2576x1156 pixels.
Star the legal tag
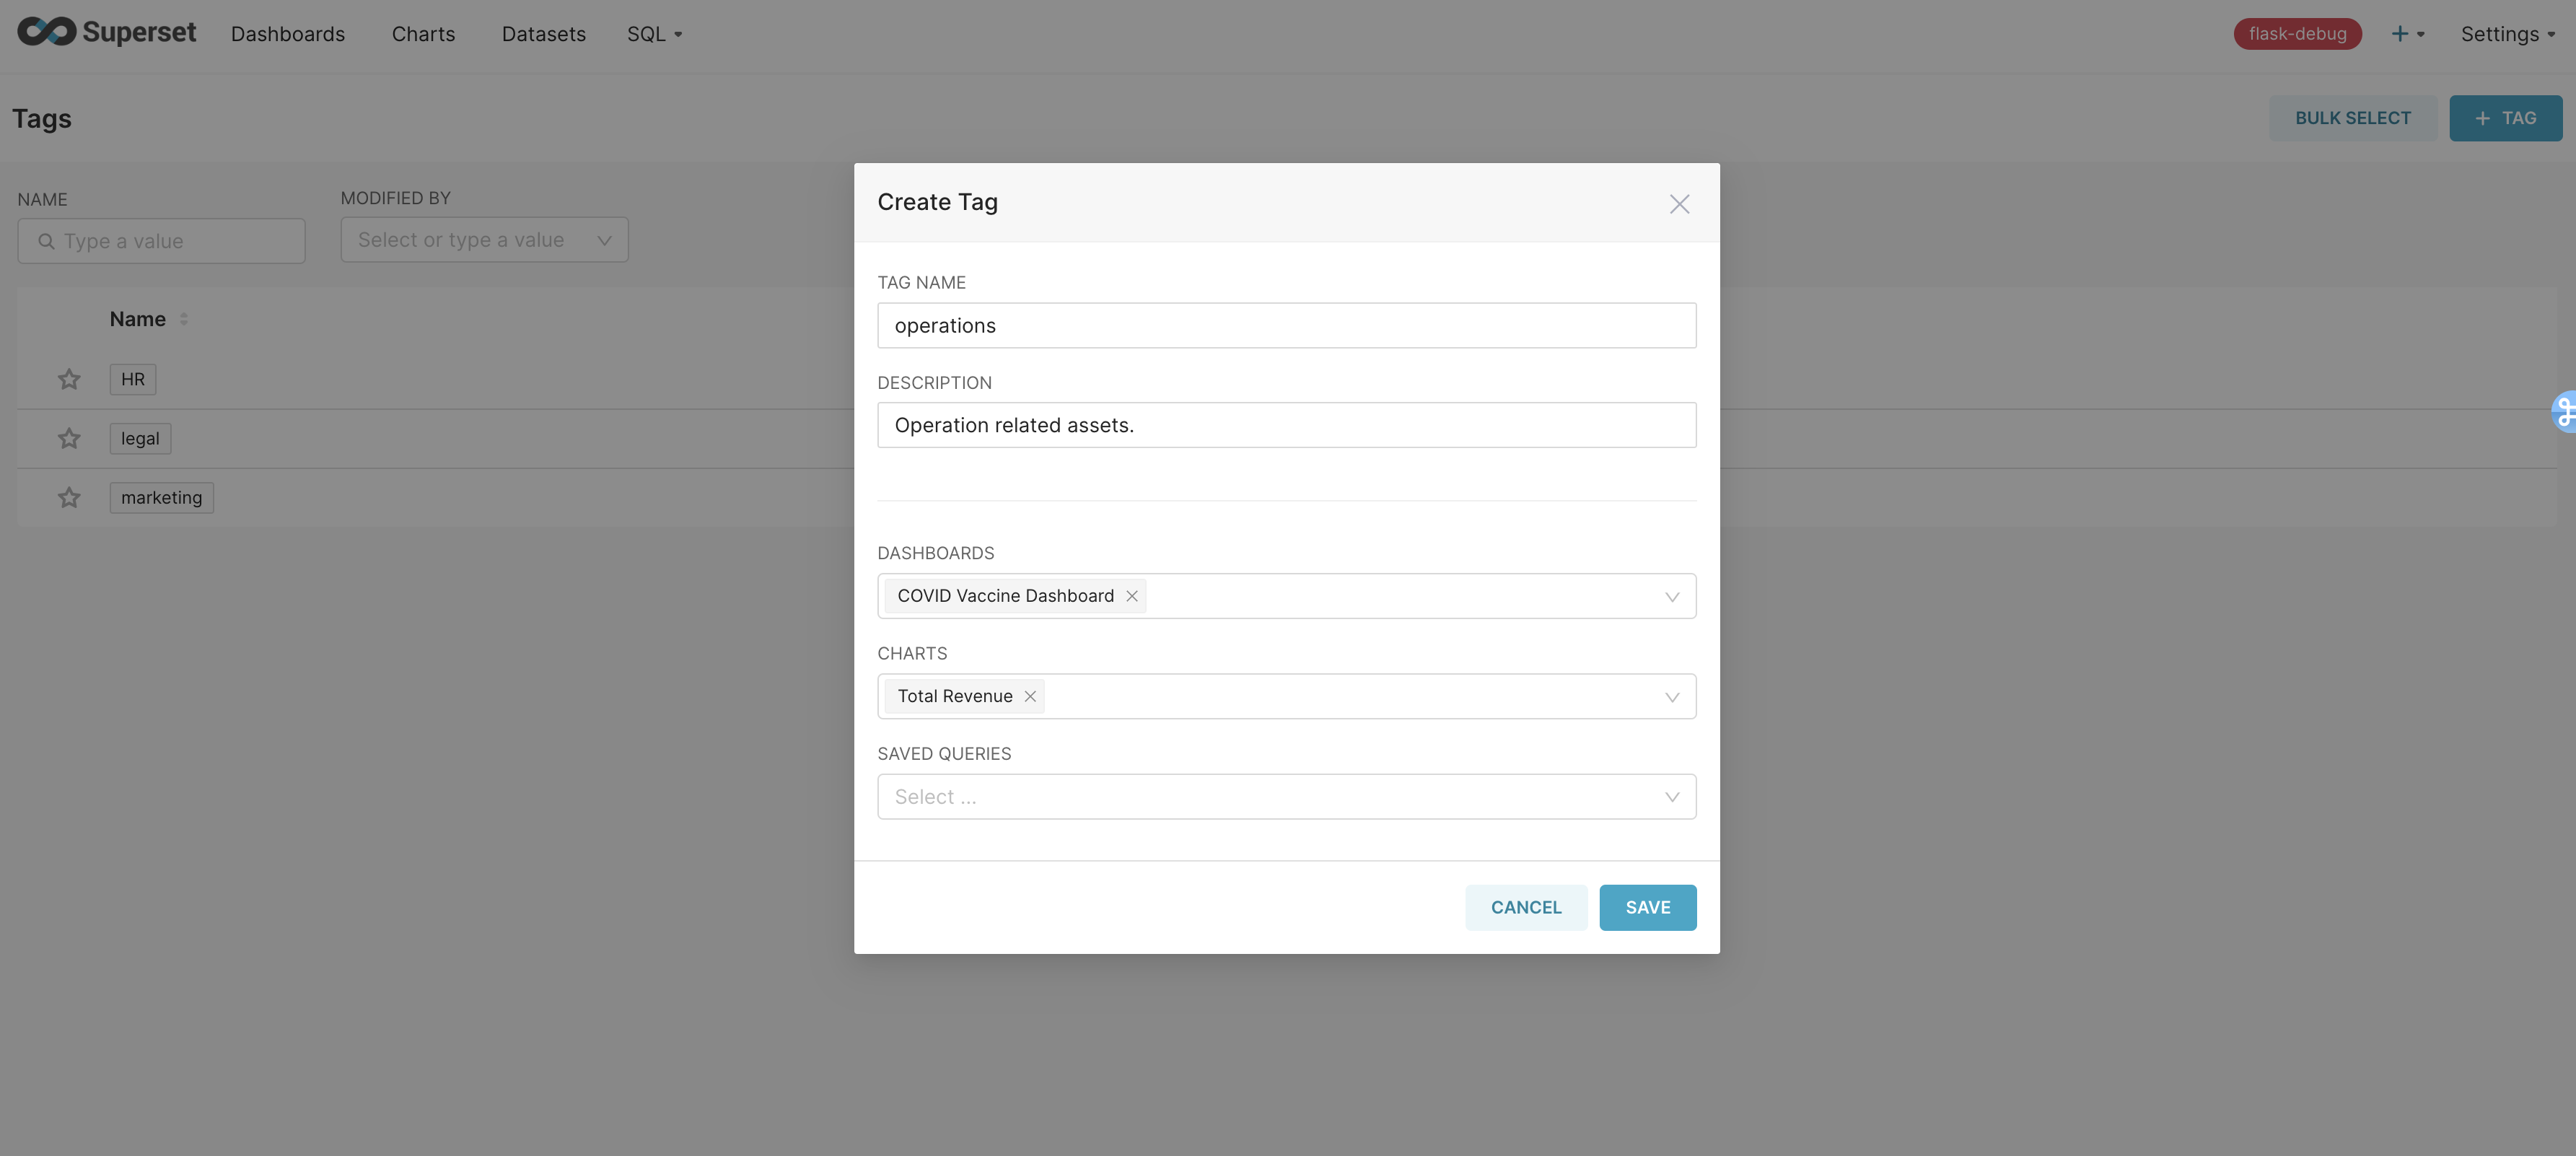coord(69,438)
